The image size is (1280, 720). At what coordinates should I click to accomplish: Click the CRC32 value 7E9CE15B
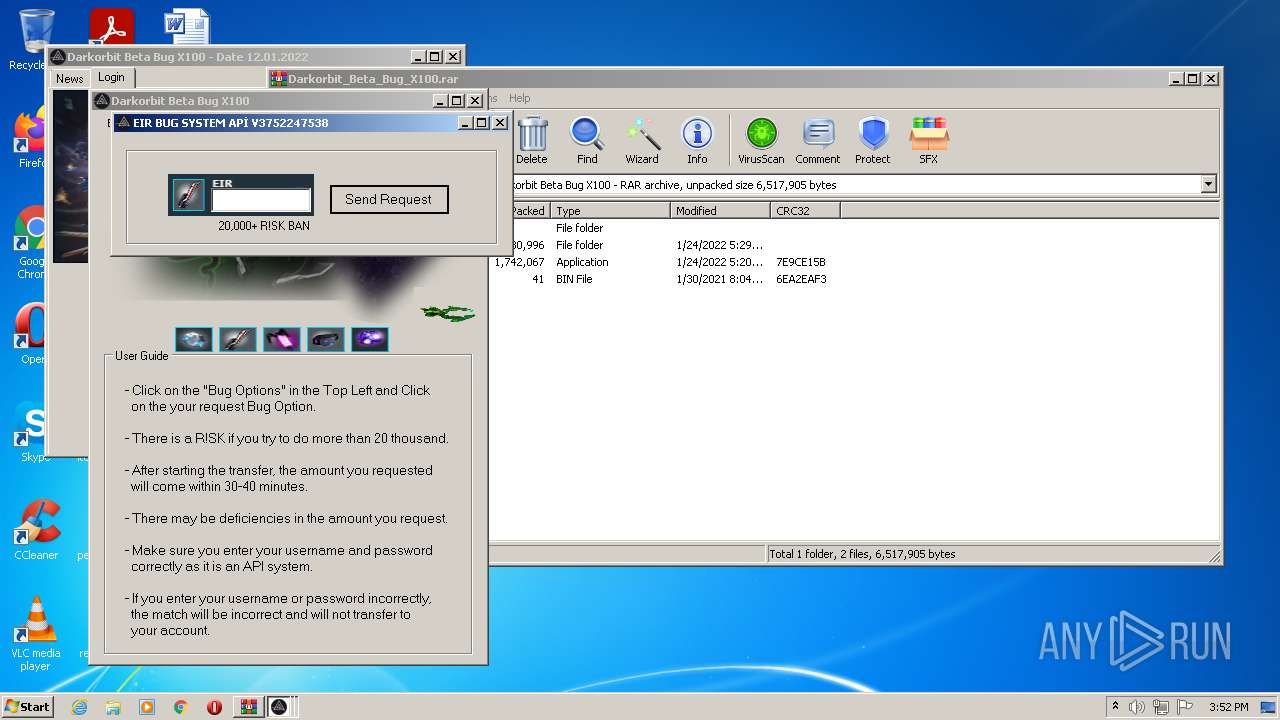[801, 262]
